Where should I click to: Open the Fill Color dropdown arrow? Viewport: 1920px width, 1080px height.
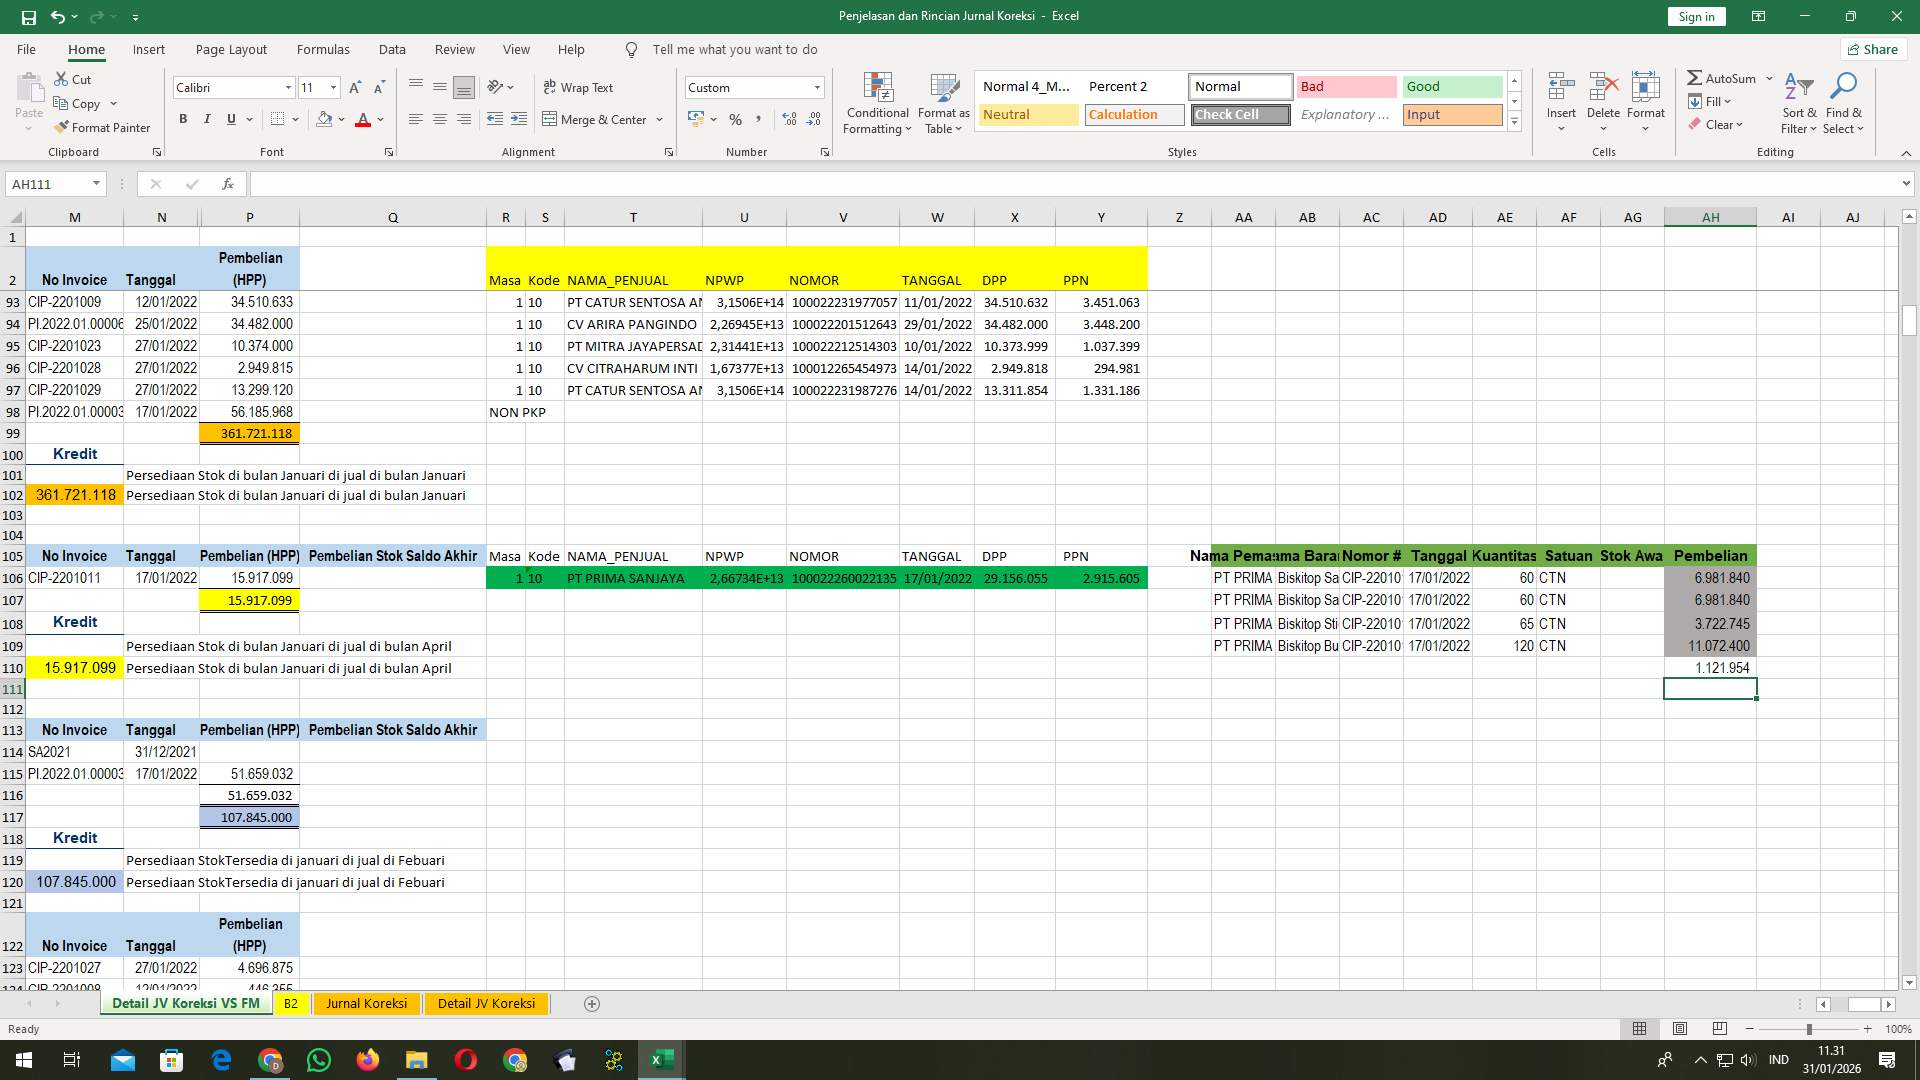[341, 120]
